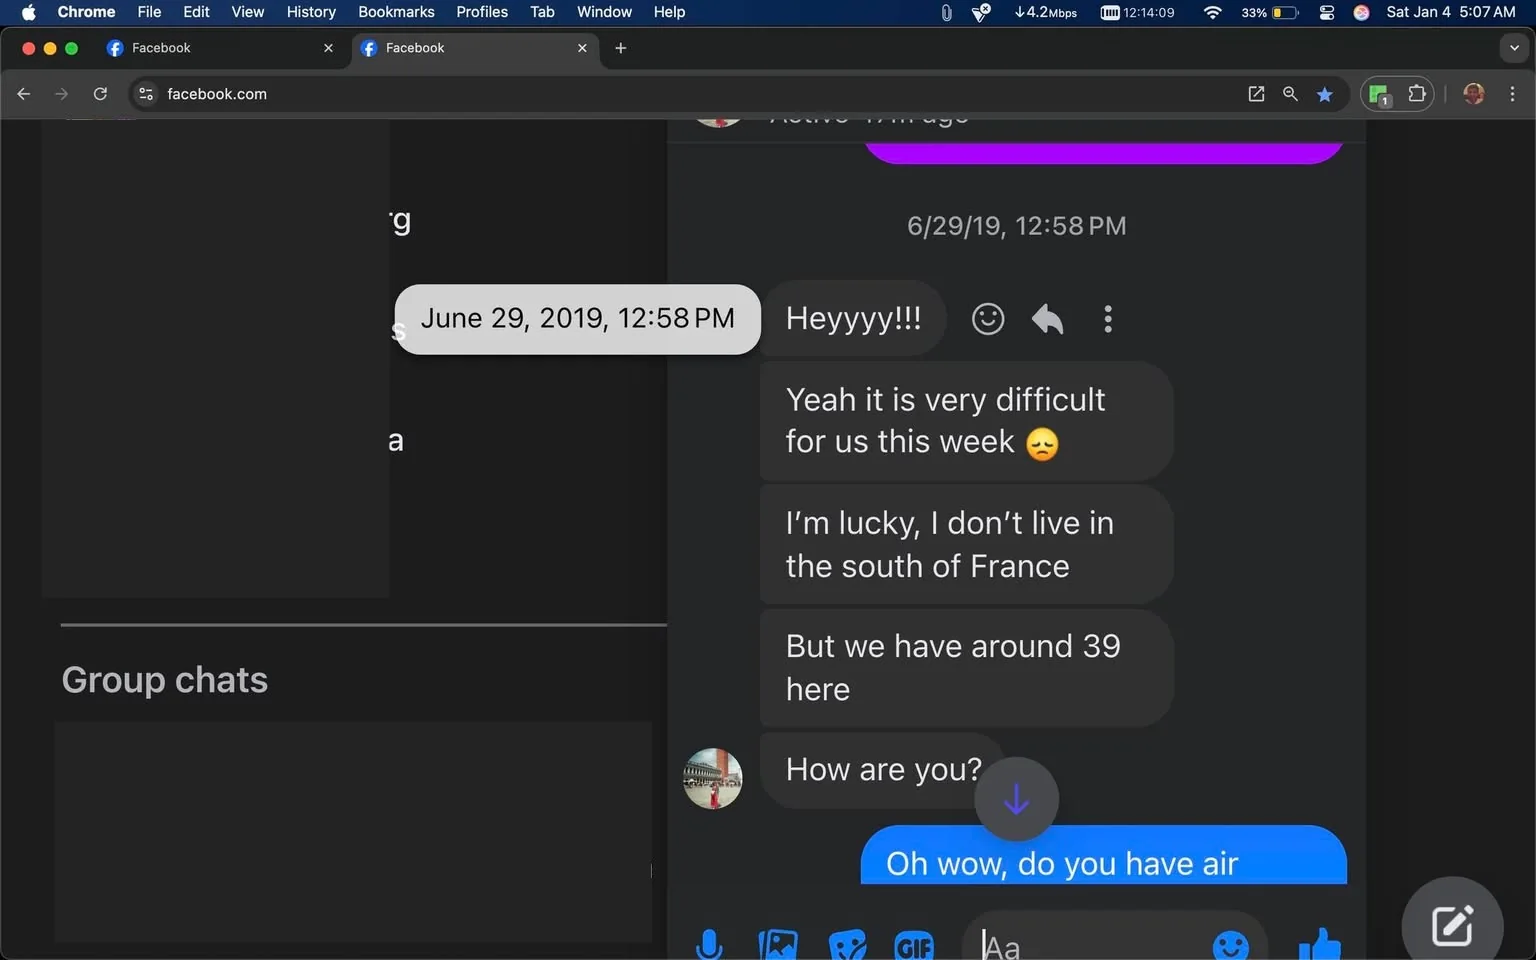Expand the tab search dropdown
1536x960 pixels.
(1514, 48)
